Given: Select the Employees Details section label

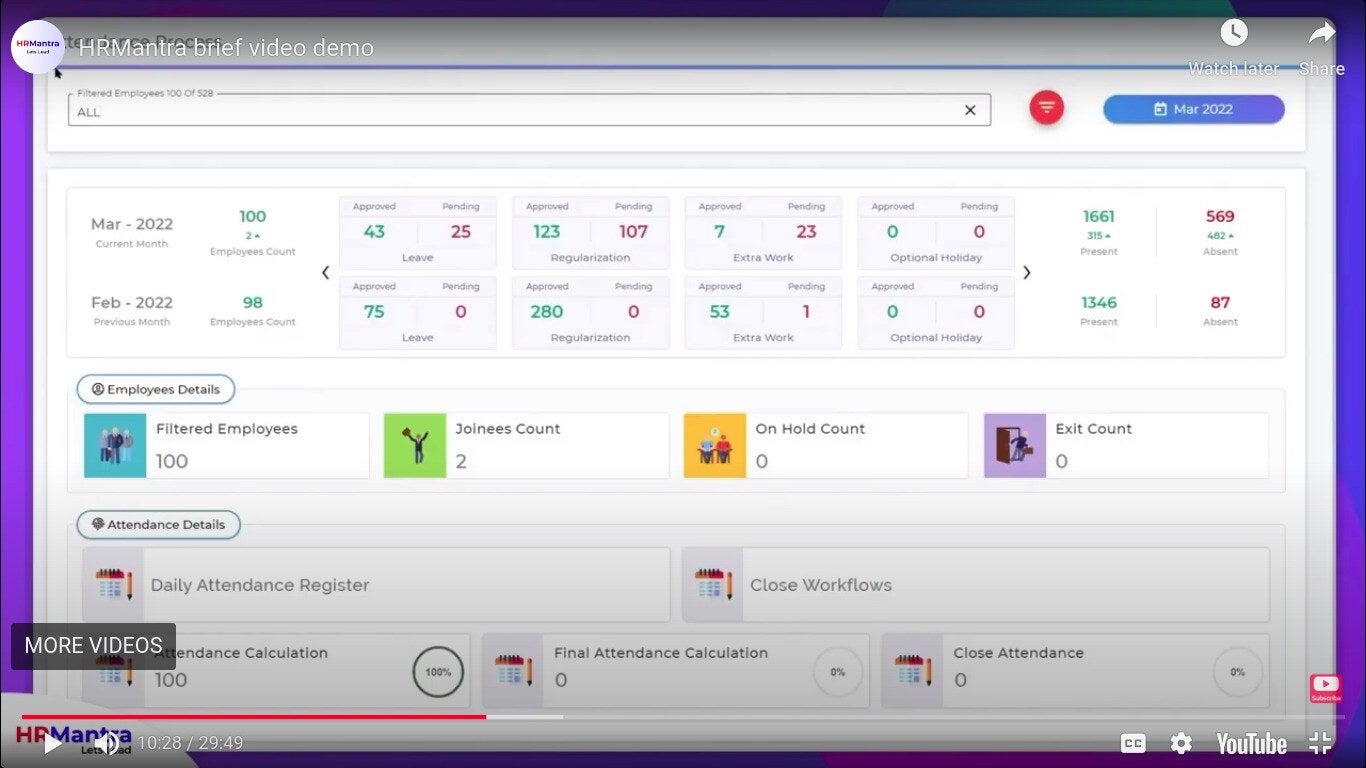Looking at the screenshot, I should 156,389.
